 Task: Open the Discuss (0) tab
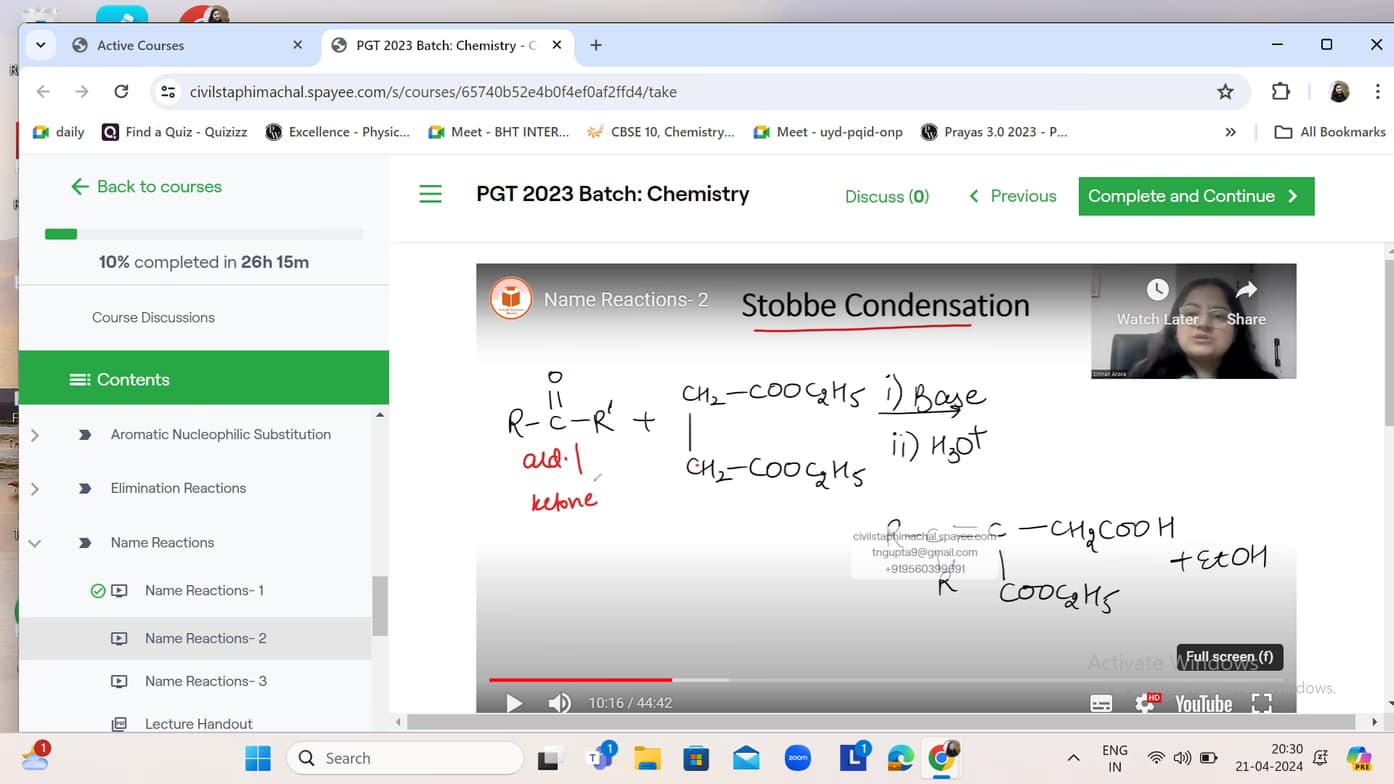click(x=886, y=196)
